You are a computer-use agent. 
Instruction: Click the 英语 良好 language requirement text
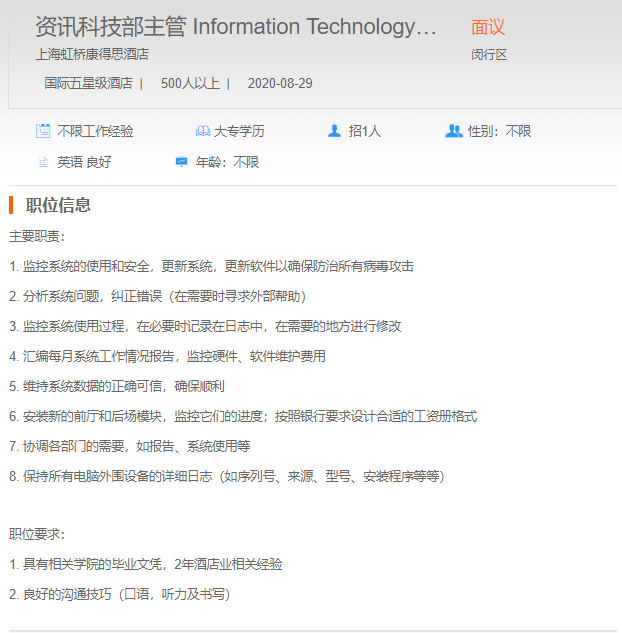click(84, 162)
